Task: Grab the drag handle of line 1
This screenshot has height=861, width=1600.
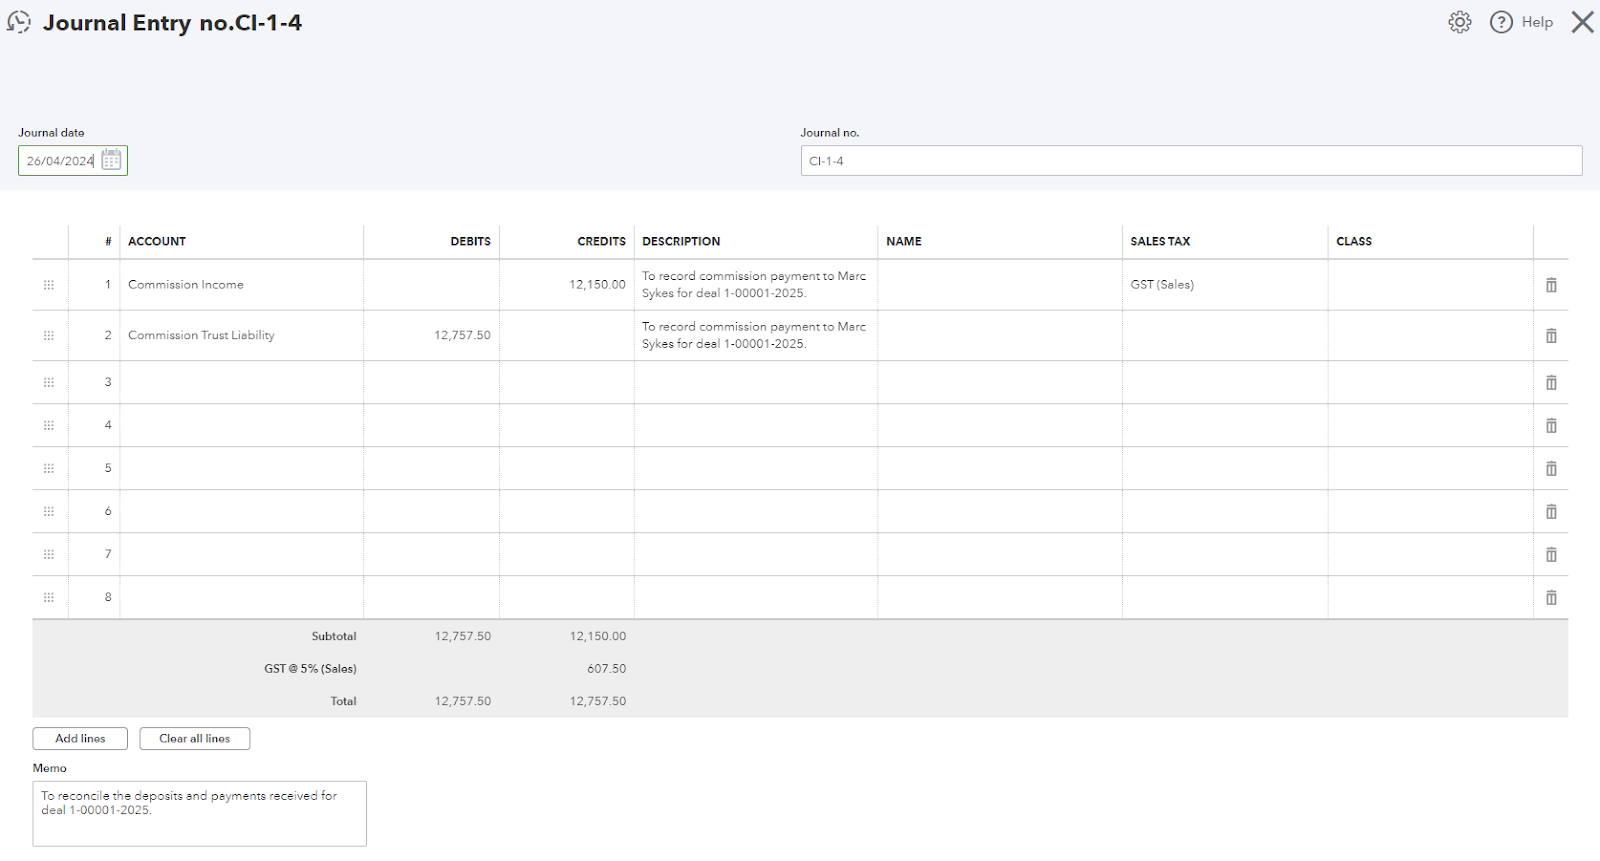Action: 49,285
